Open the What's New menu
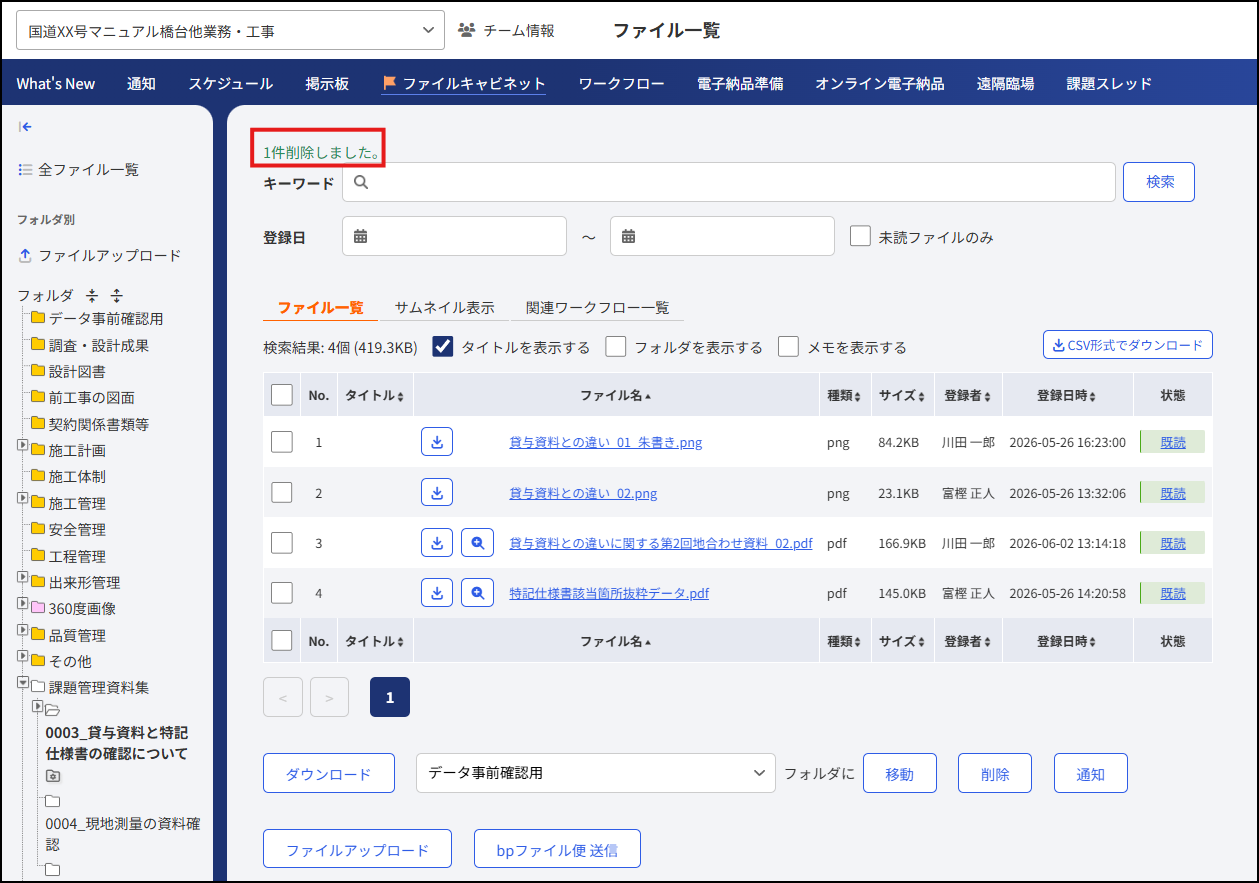Viewport: 1259px width, 883px height. 56,84
